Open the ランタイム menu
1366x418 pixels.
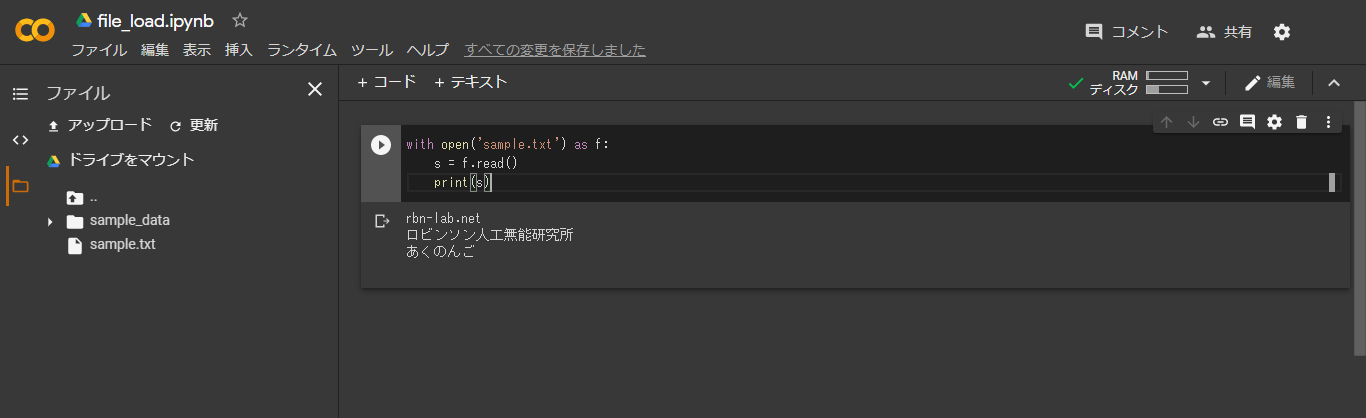point(301,50)
